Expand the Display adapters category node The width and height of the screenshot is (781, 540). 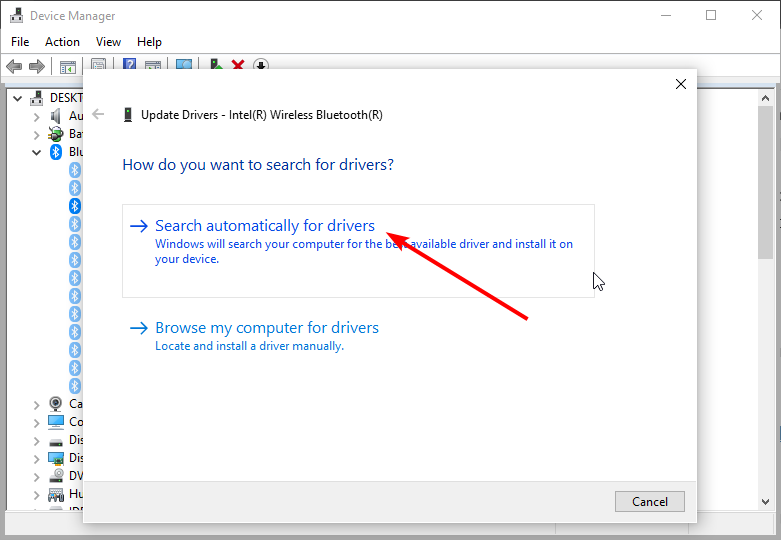36,458
